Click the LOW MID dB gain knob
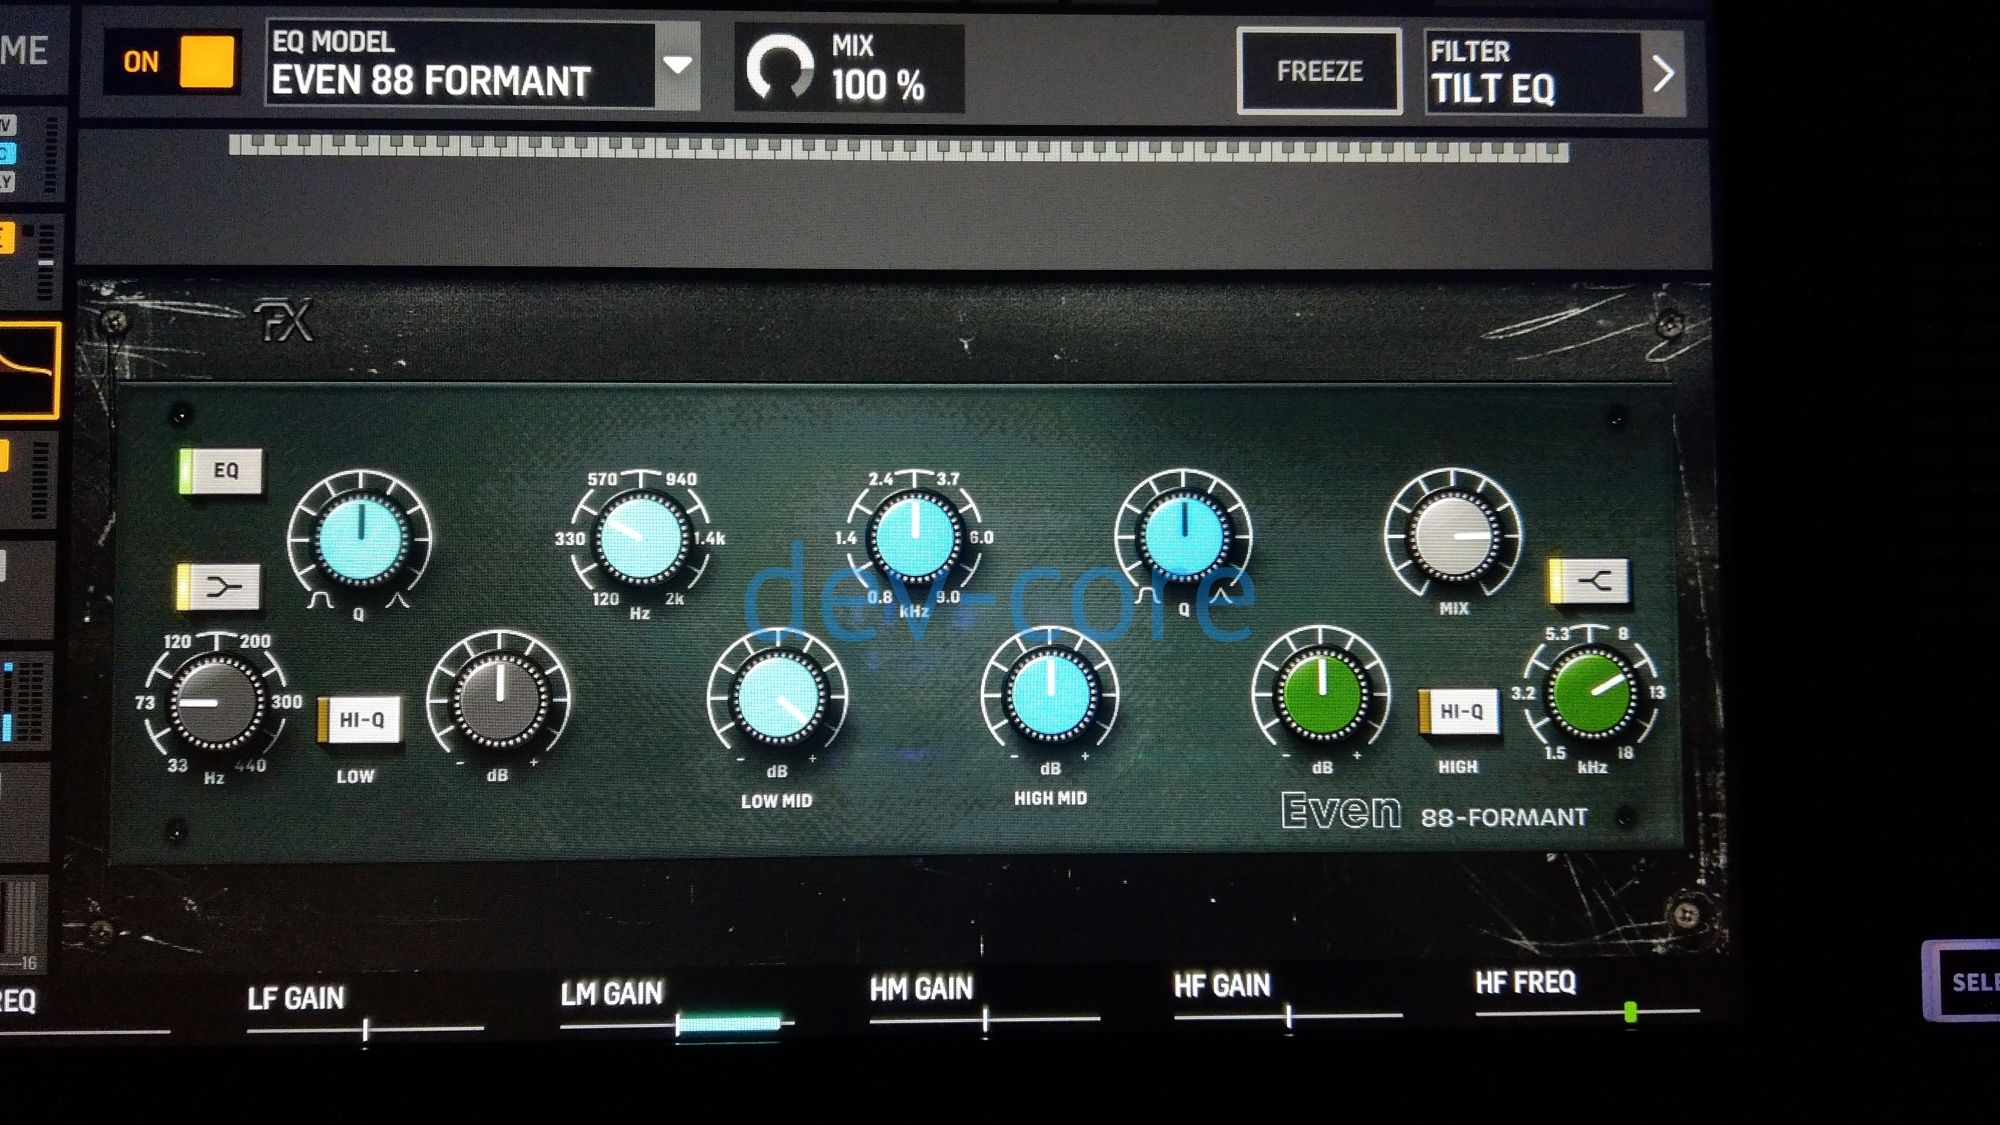The image size is (2000, 1125). [777, 699]
